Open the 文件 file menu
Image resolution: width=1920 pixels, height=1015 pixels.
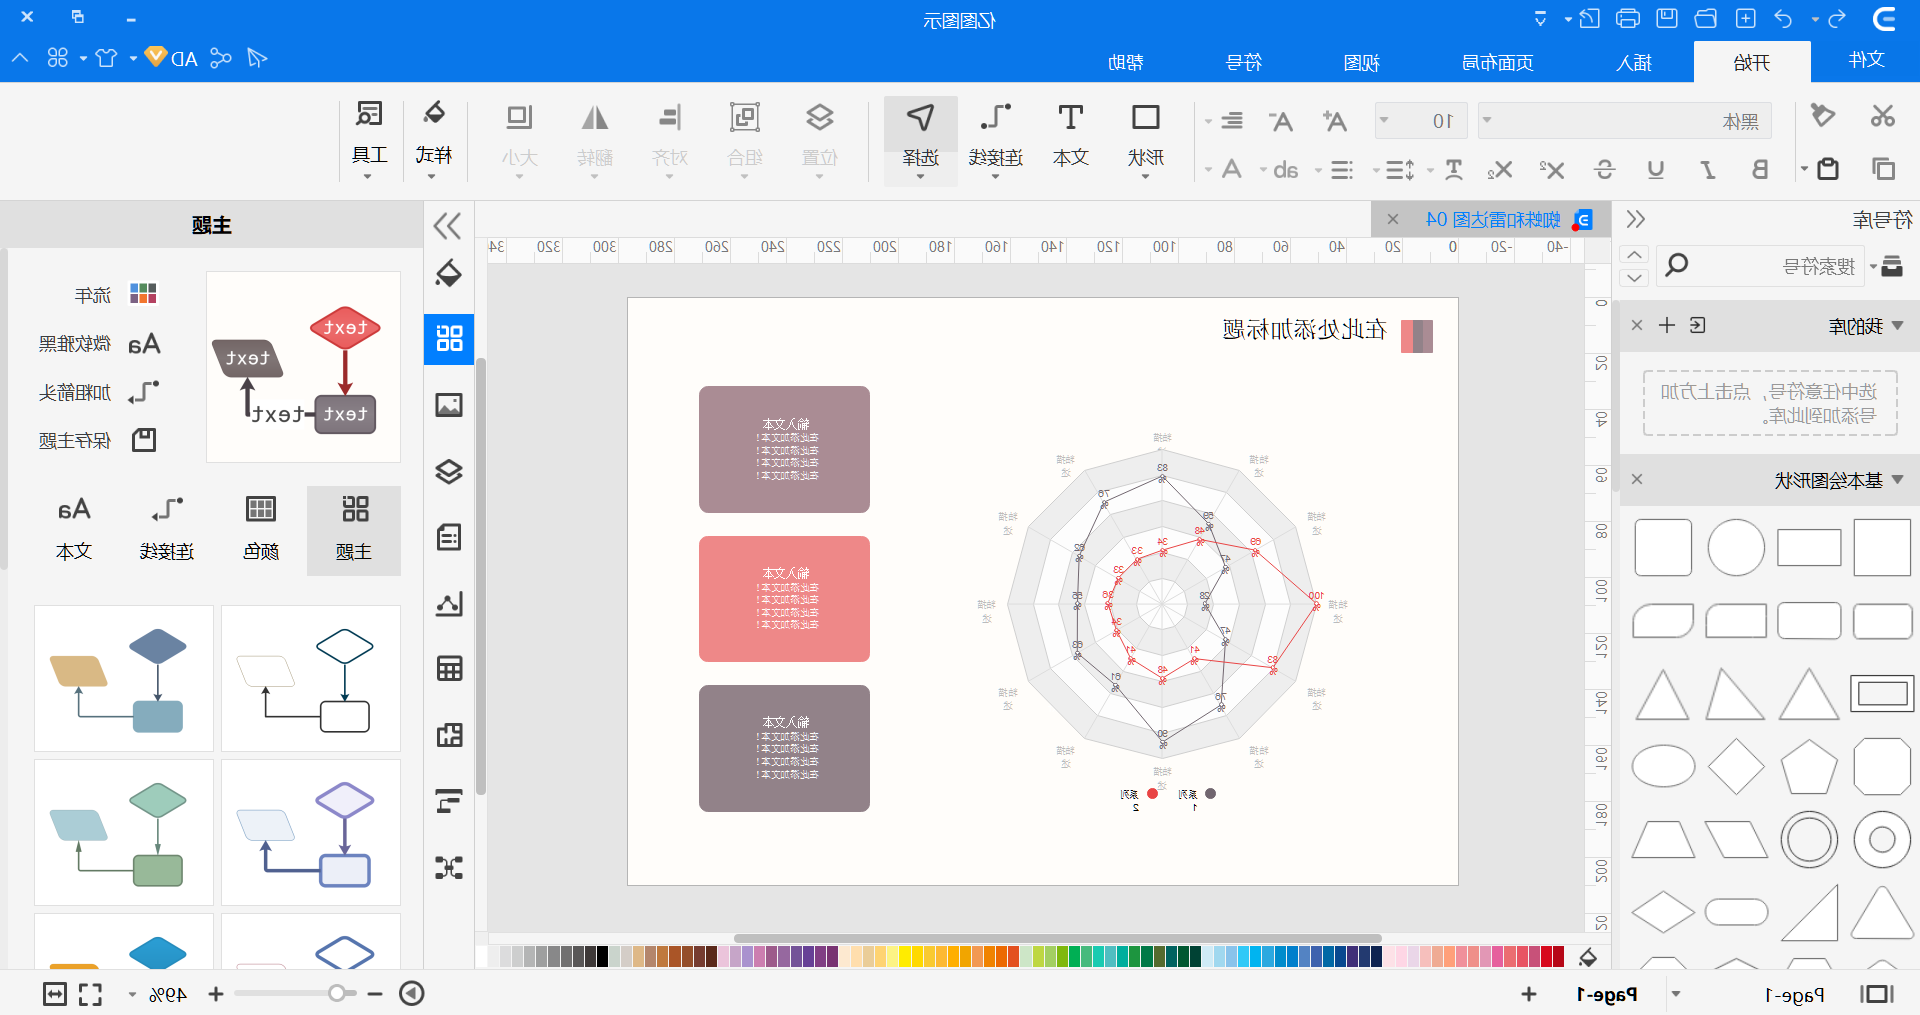click(1866, 60)
